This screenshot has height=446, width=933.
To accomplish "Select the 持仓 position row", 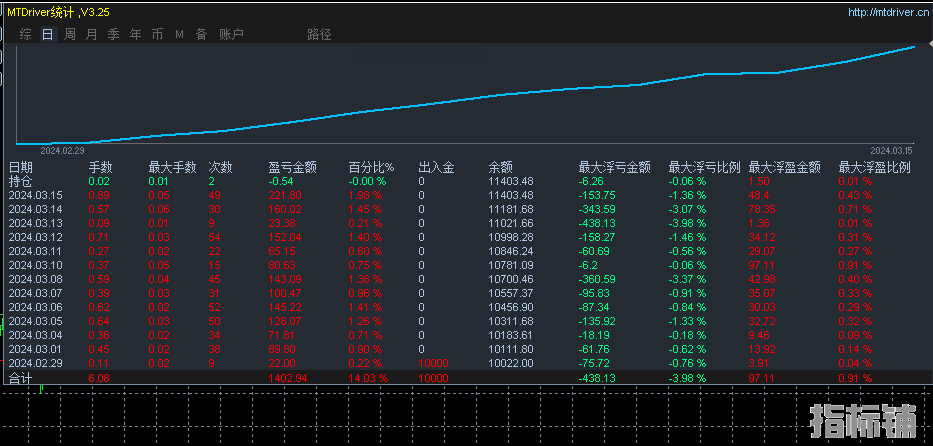I will pos(21,181).
